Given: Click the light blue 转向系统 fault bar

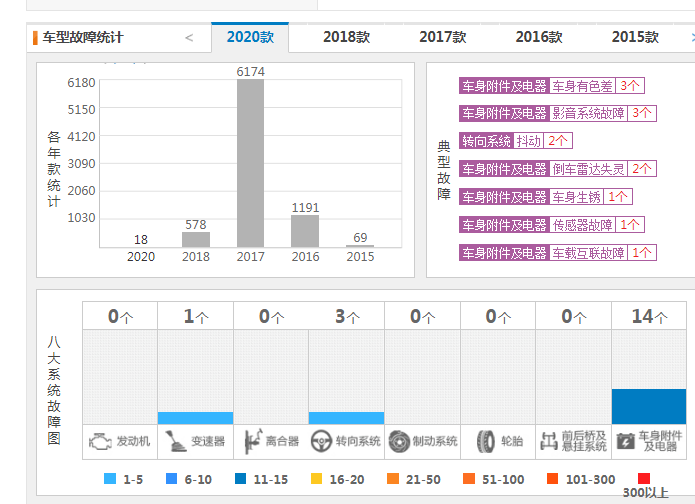Looking at the screenshot, I should tap(347, 418).
